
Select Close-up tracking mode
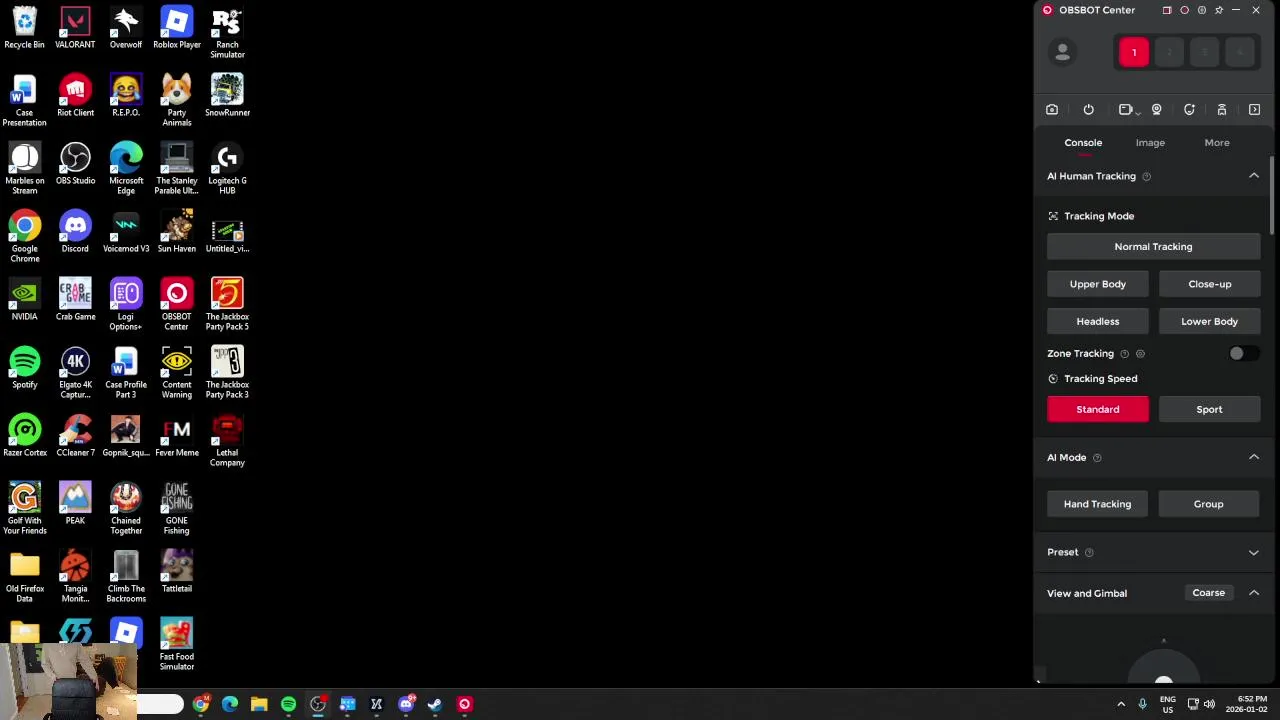click(x=1210, y=284)
